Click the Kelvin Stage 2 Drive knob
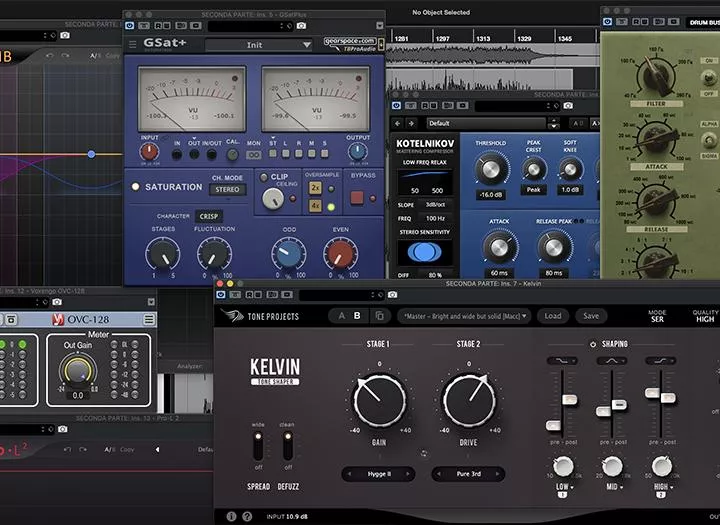 [x=469, y=400]
